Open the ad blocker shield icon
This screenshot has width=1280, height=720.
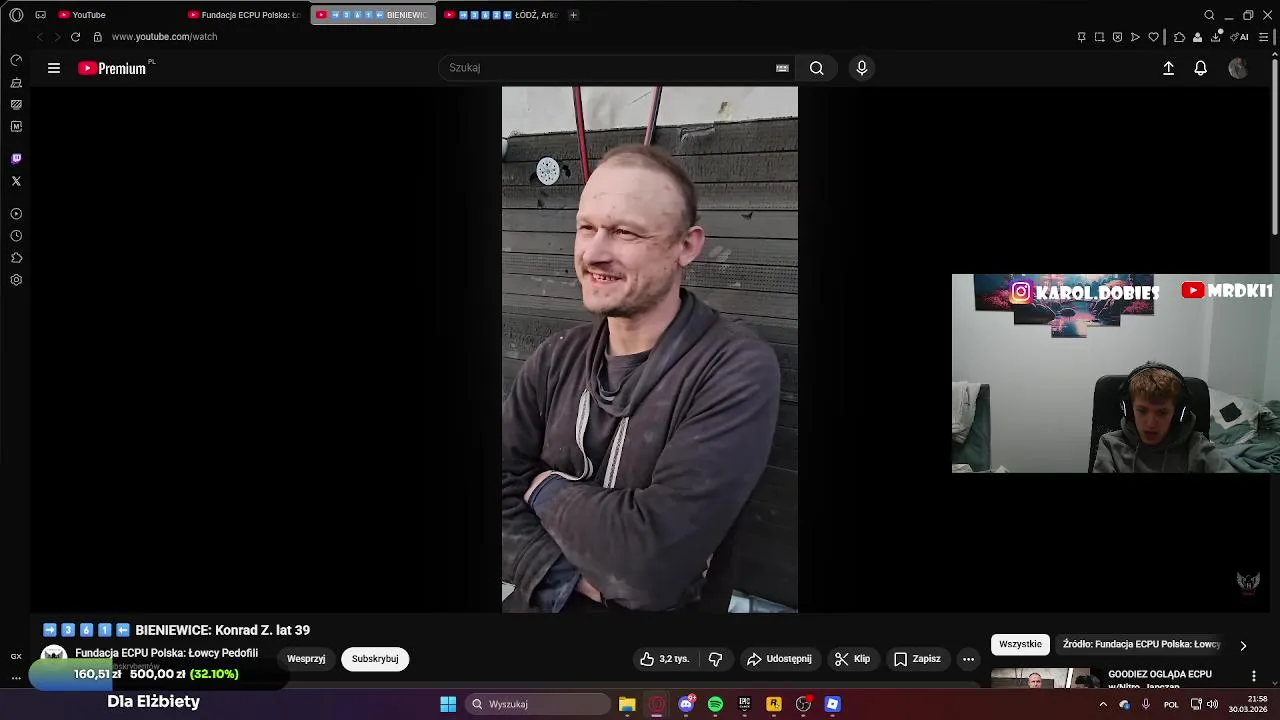click(1117, 37)
